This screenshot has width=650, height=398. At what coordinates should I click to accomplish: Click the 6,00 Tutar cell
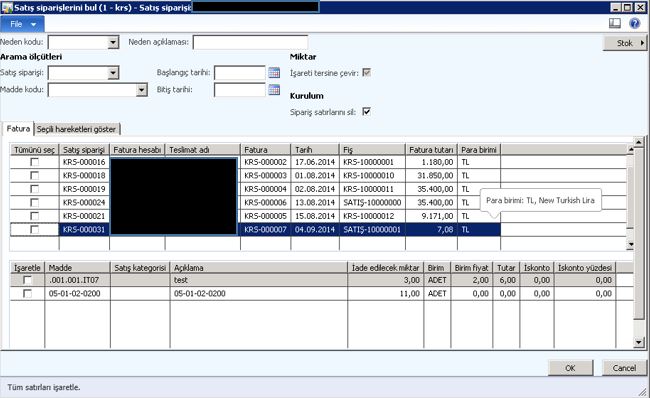click(506, 280)
